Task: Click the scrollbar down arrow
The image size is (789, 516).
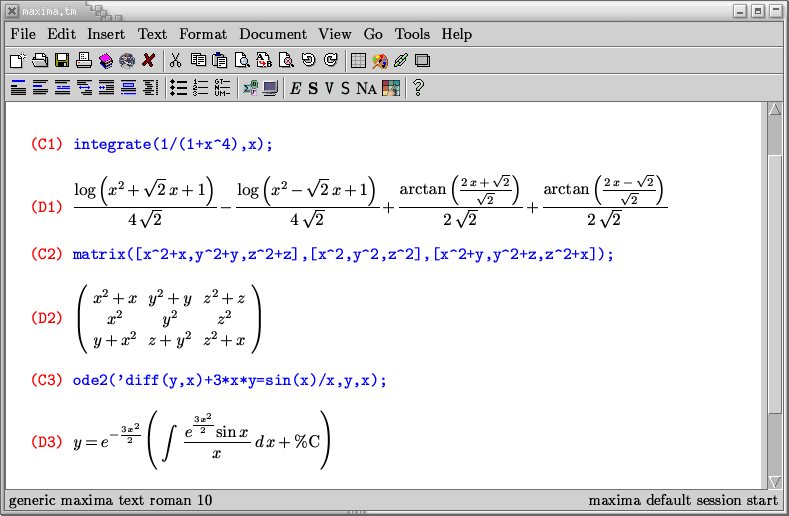Action: tap(775, 482)
